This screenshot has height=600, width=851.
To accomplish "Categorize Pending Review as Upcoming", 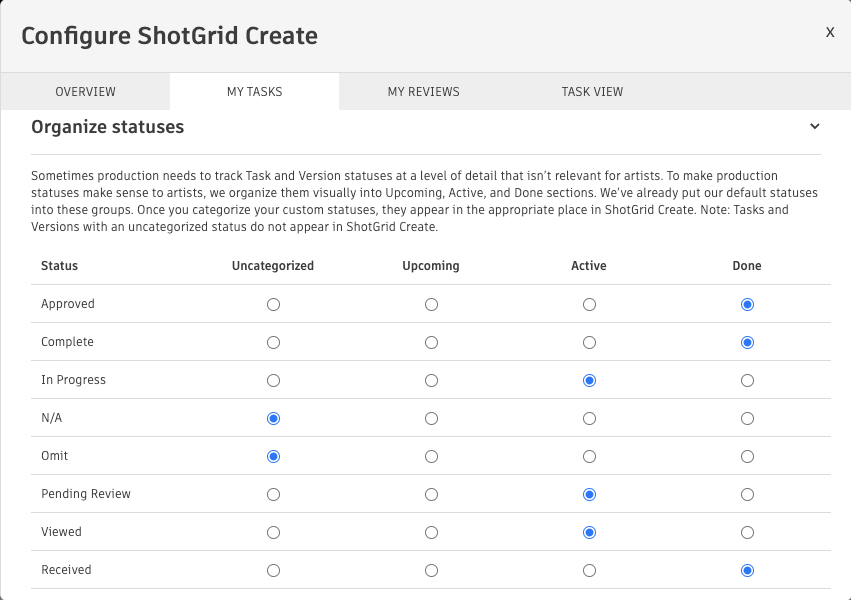I will (x=431, y=494).
